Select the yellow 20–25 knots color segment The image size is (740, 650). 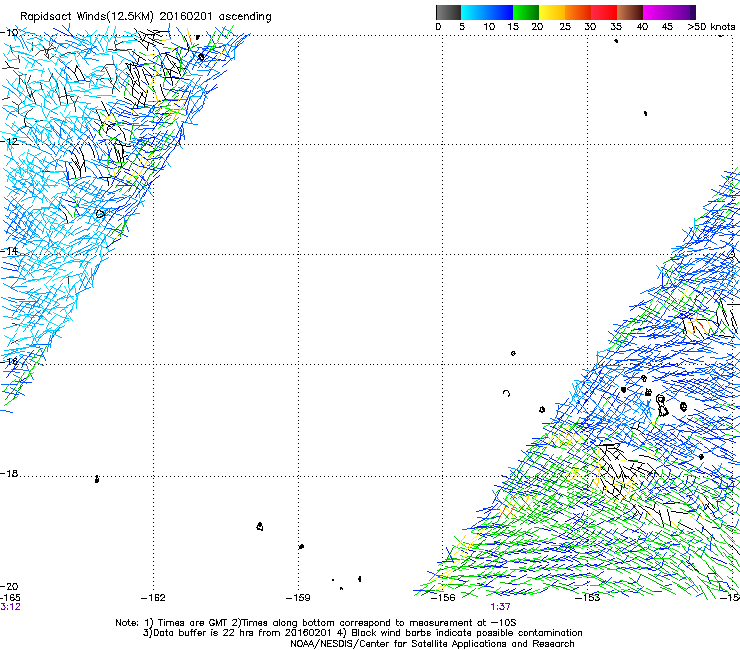coord(552,12)
